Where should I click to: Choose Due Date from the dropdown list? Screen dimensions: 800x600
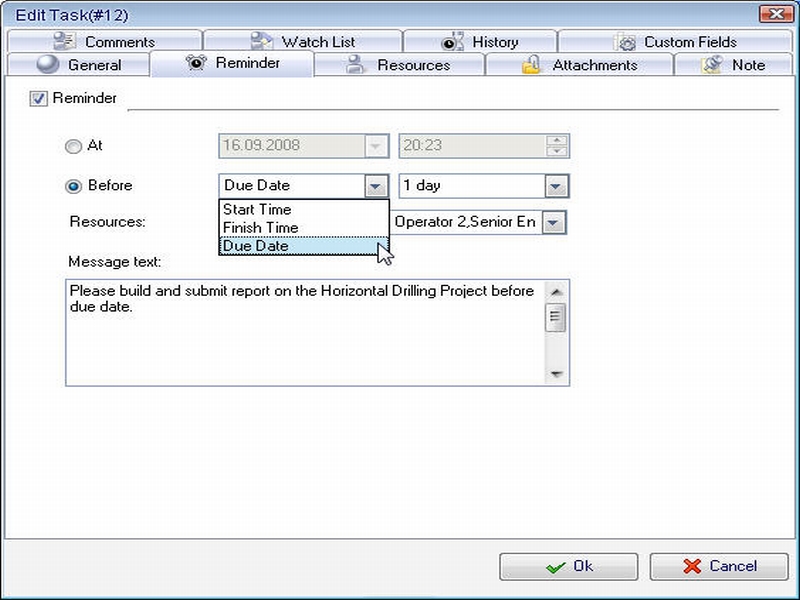point(304,246)
